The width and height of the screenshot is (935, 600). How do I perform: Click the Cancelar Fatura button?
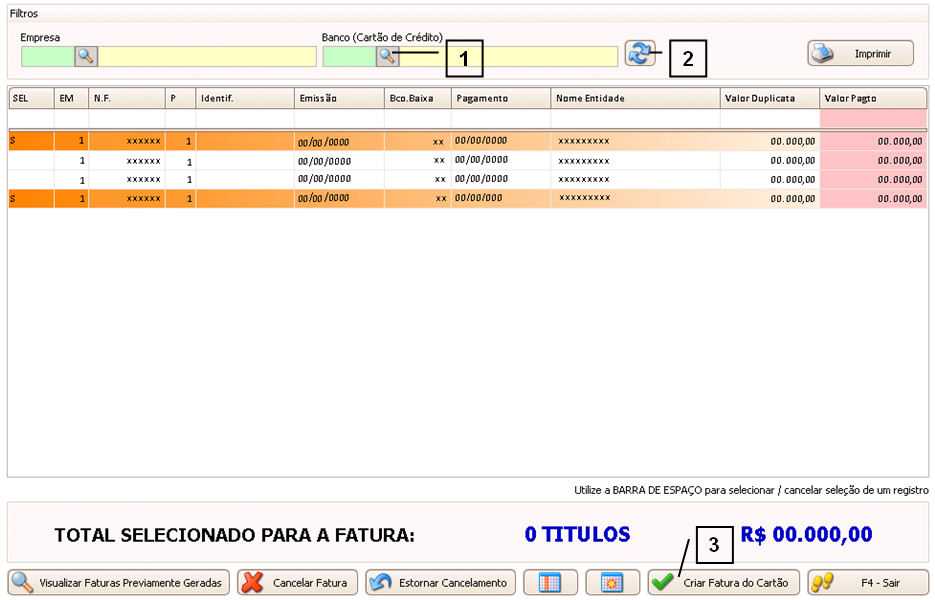(x=297, y=582)
